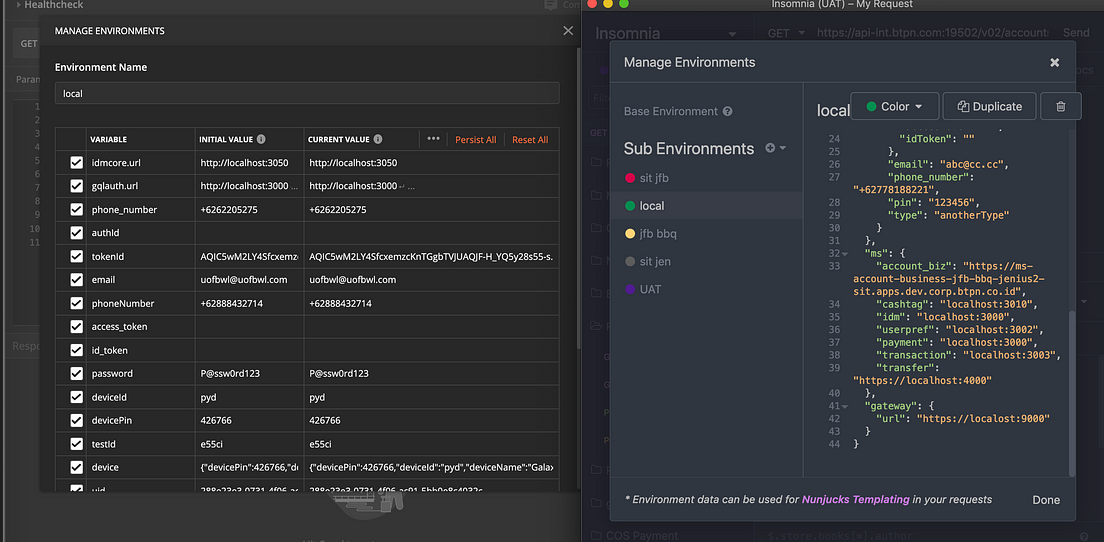
Task: Click the red dot of sit jfb
Action: coord(630,178)
